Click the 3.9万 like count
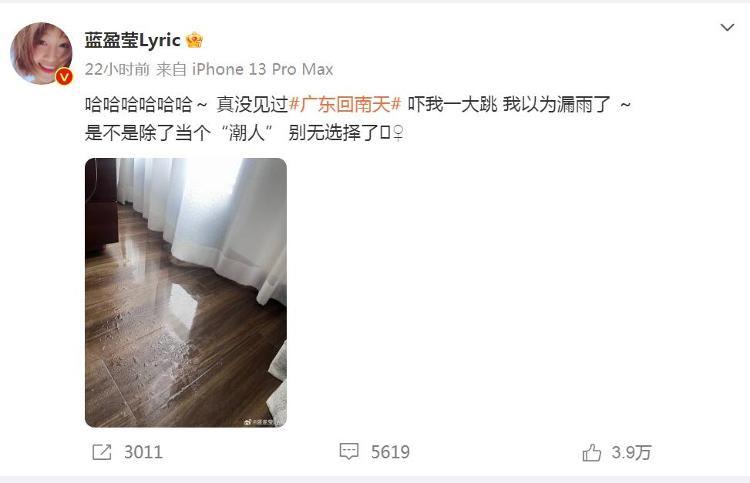 click(631, 452)
